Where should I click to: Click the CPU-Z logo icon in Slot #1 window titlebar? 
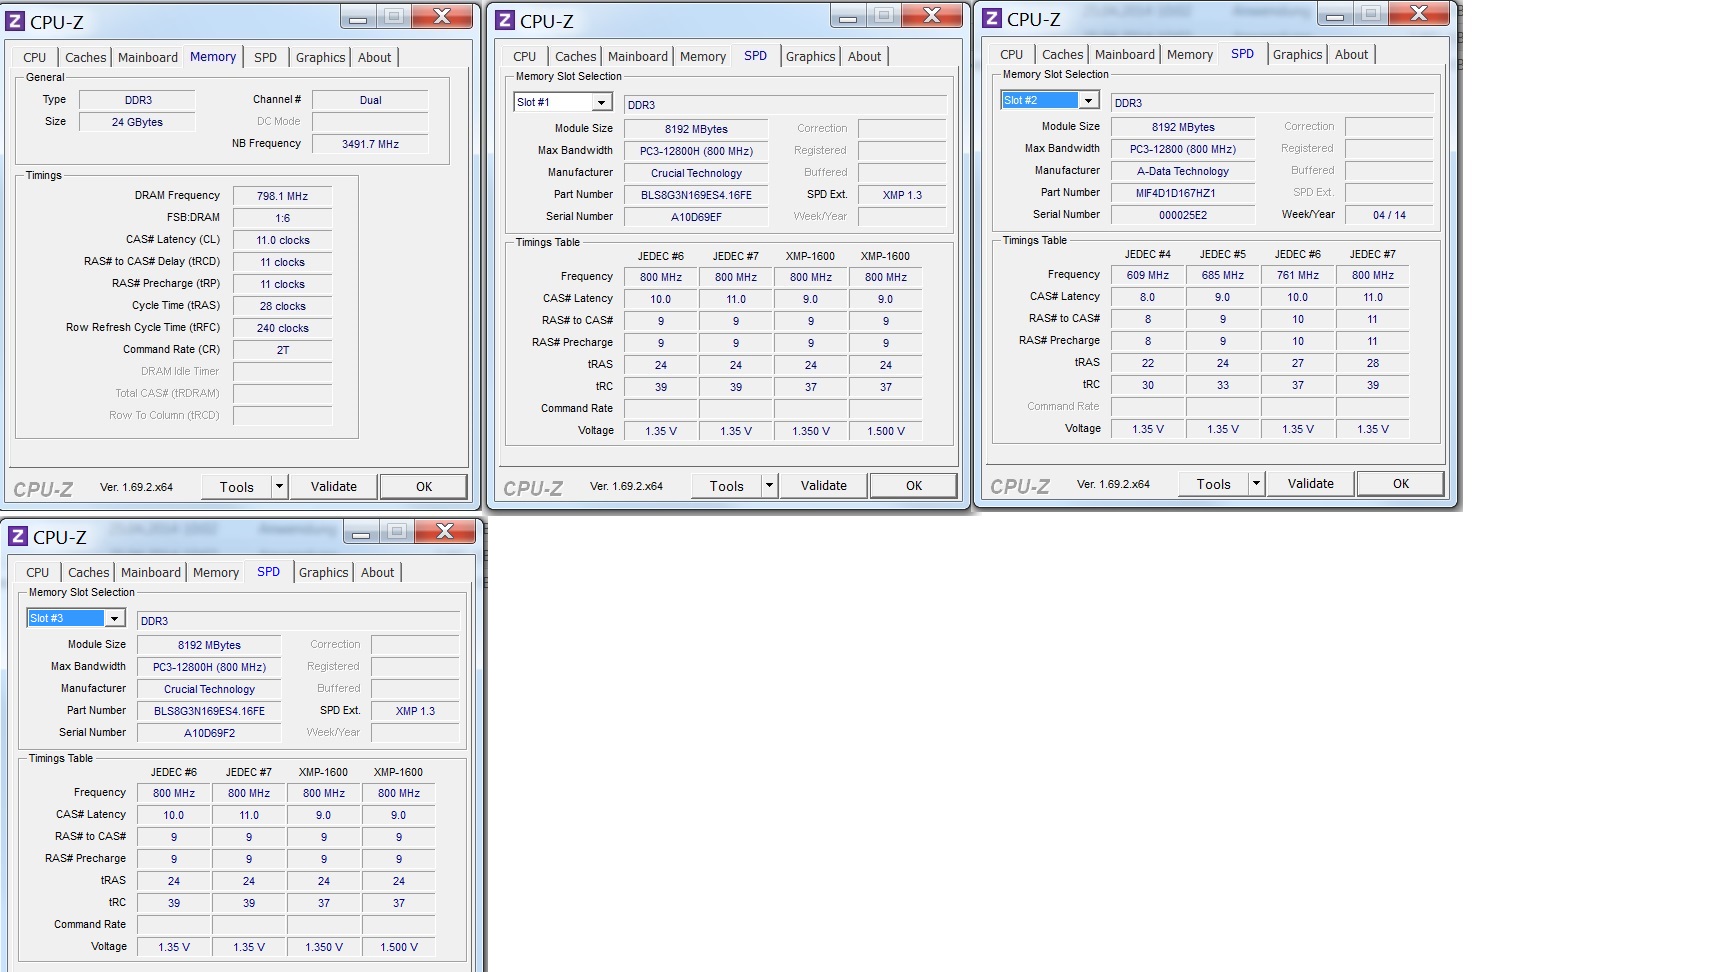[x=505, y=20]
